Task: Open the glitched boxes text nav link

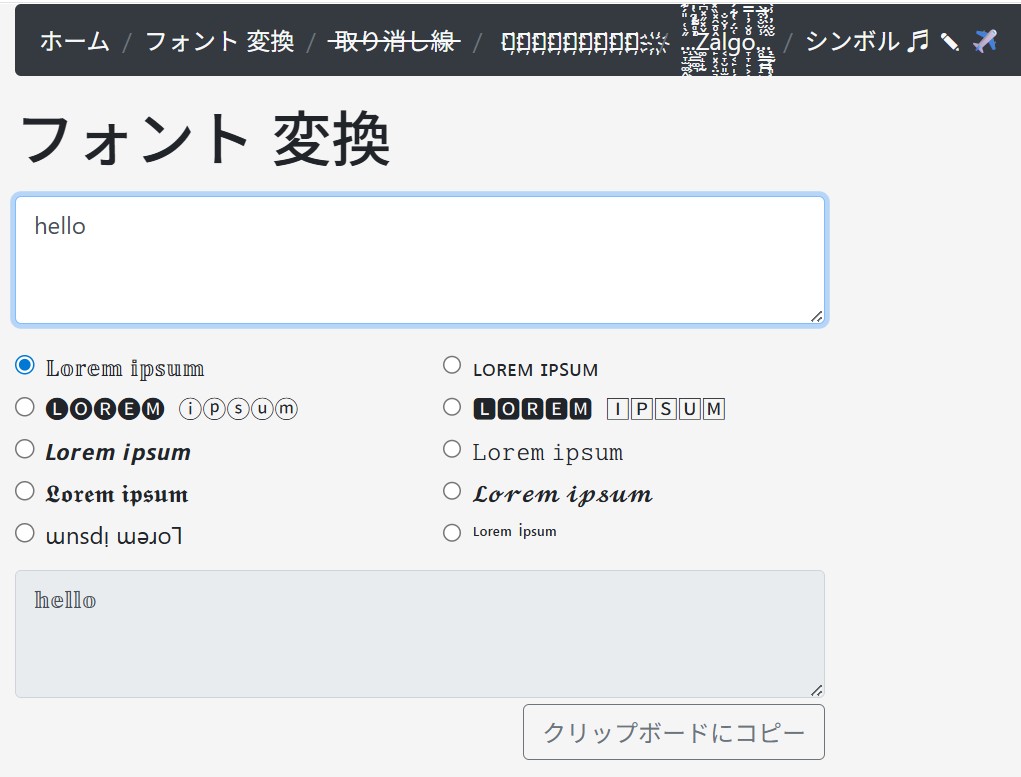Action: 584,42
